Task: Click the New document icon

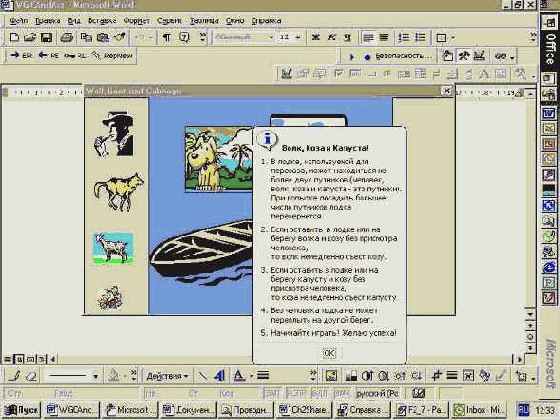Action: tap(14, 37)
